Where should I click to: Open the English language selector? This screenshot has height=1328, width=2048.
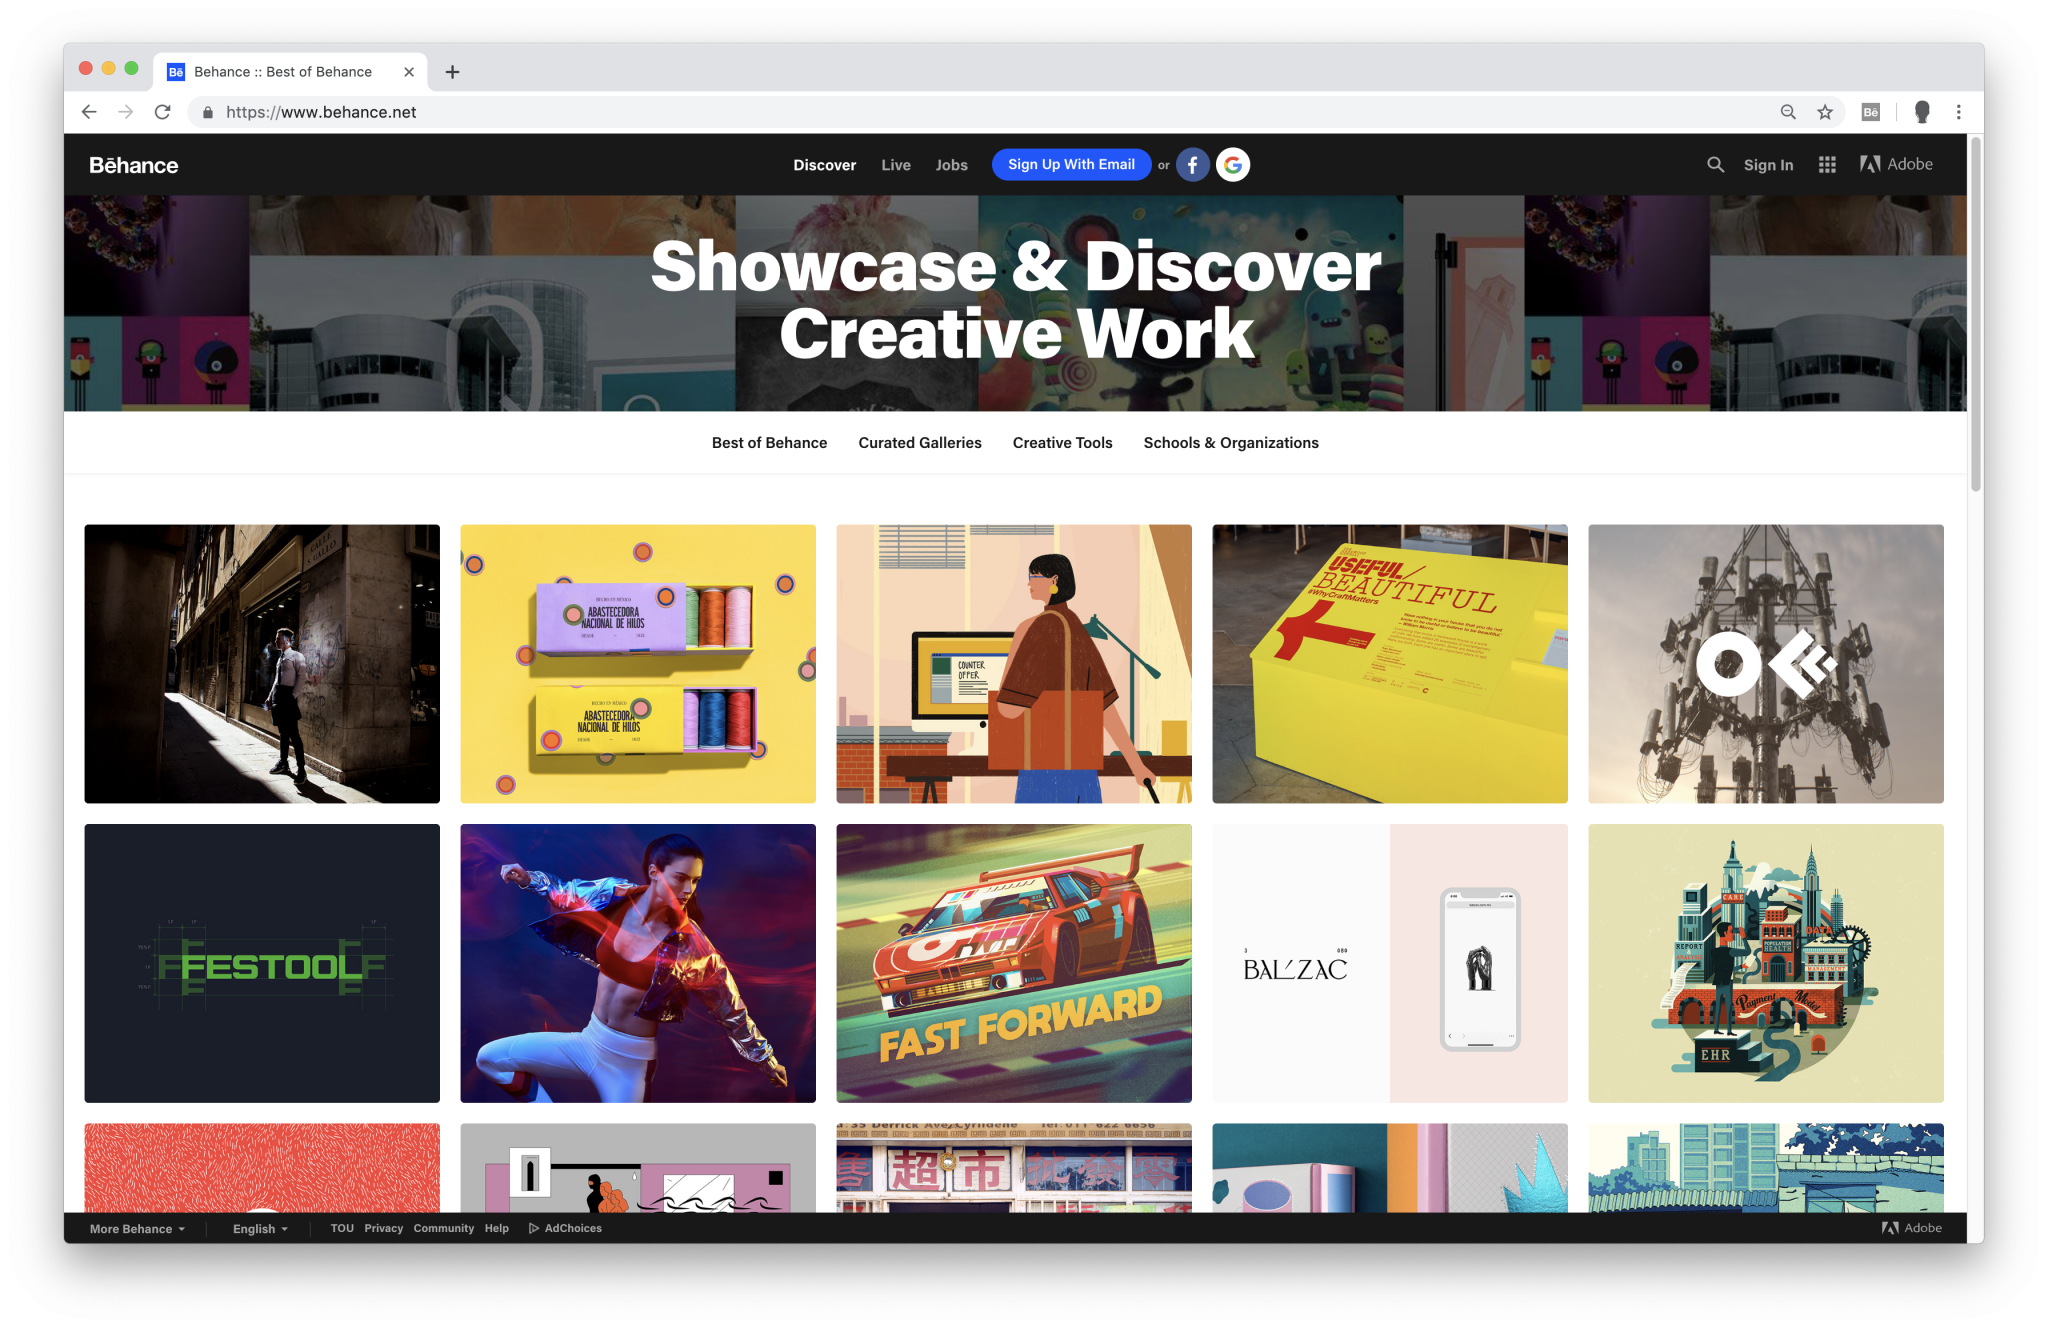[x=258, y=1228]
